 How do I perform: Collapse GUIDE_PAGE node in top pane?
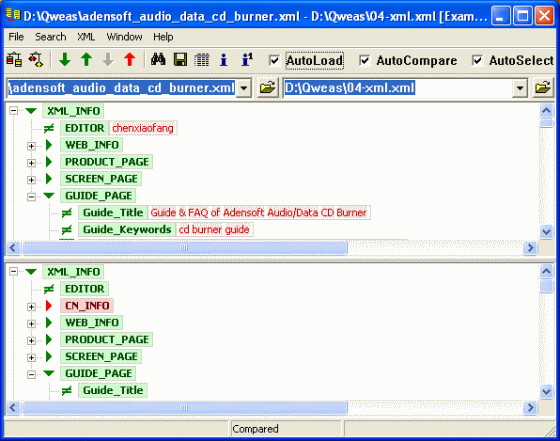coord(31,196)
